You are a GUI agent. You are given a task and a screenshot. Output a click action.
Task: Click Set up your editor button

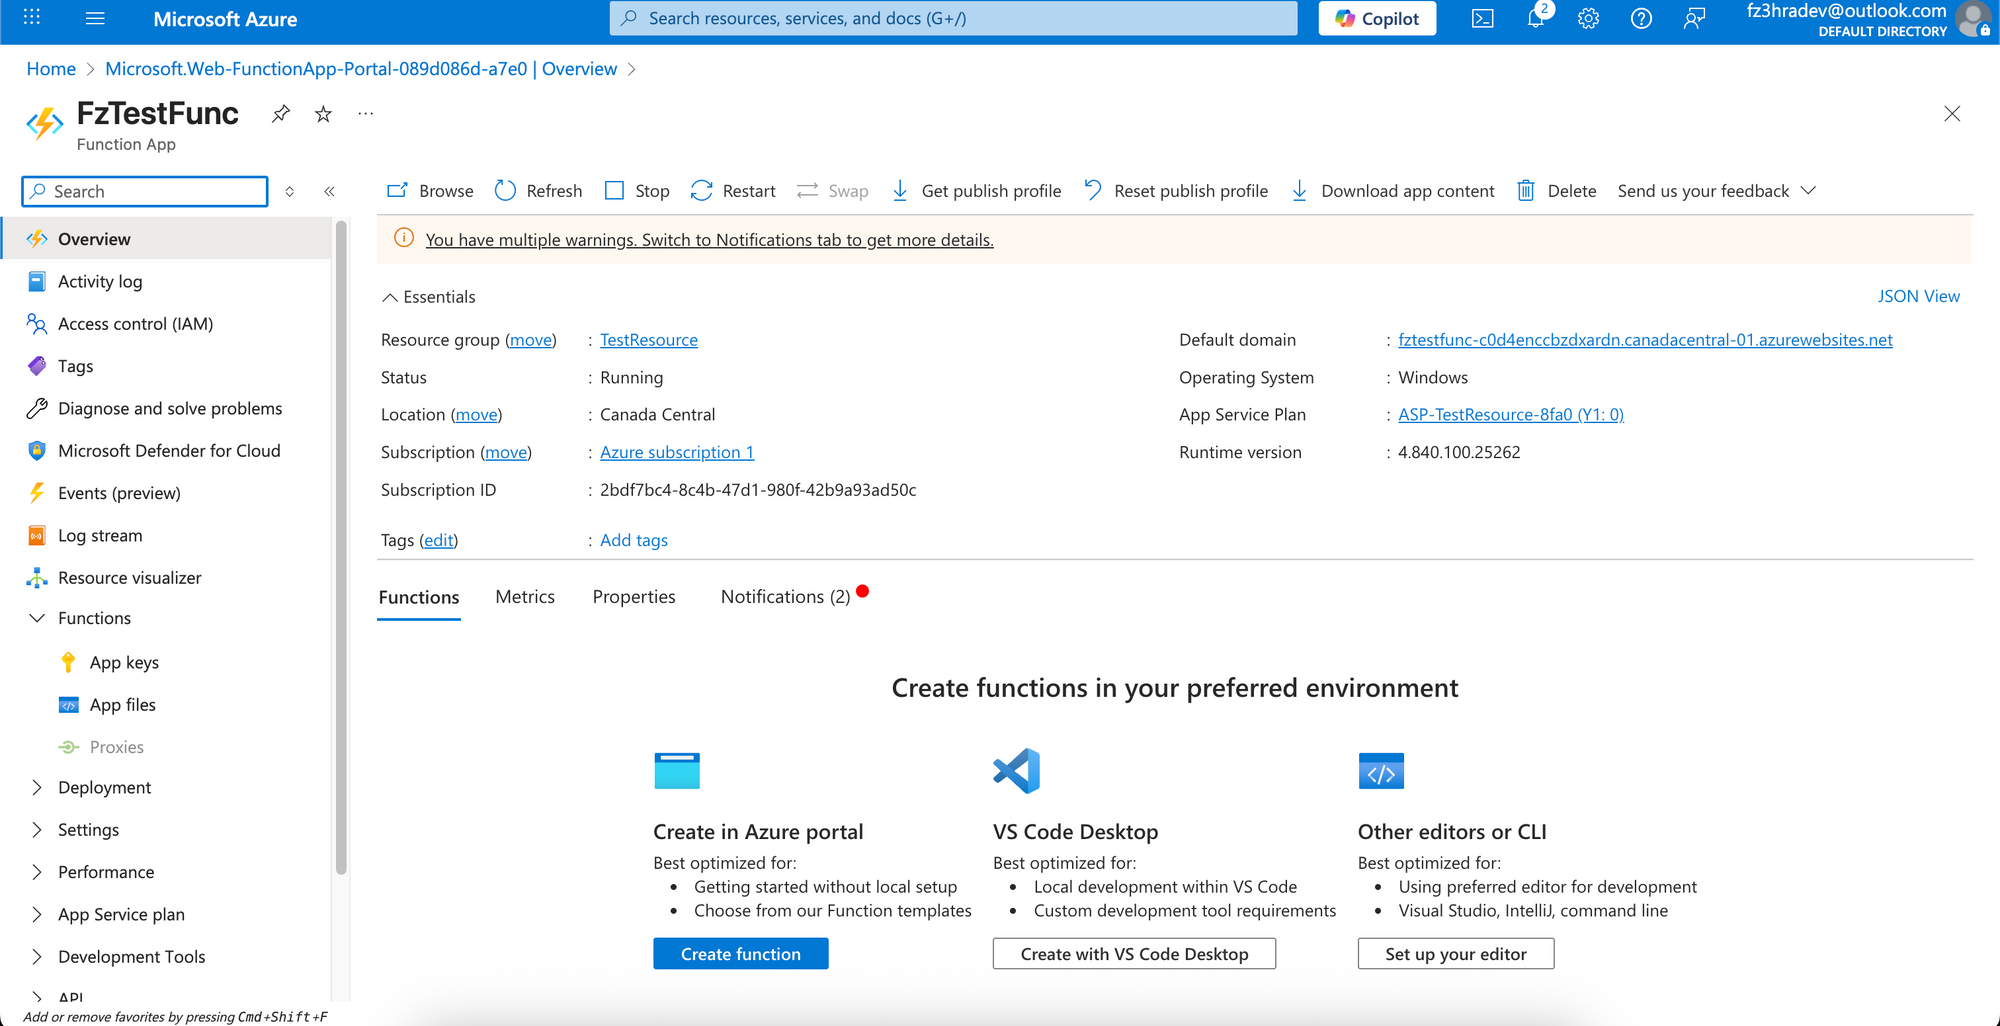(1456, 954)
